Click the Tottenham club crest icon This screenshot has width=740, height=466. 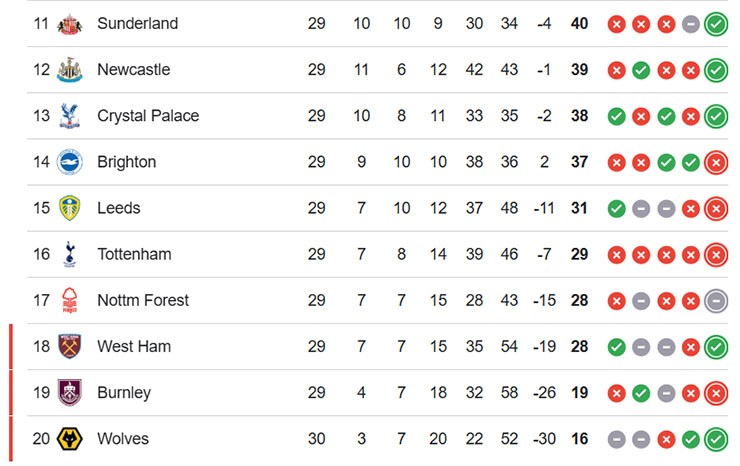[x=69, y=254]
